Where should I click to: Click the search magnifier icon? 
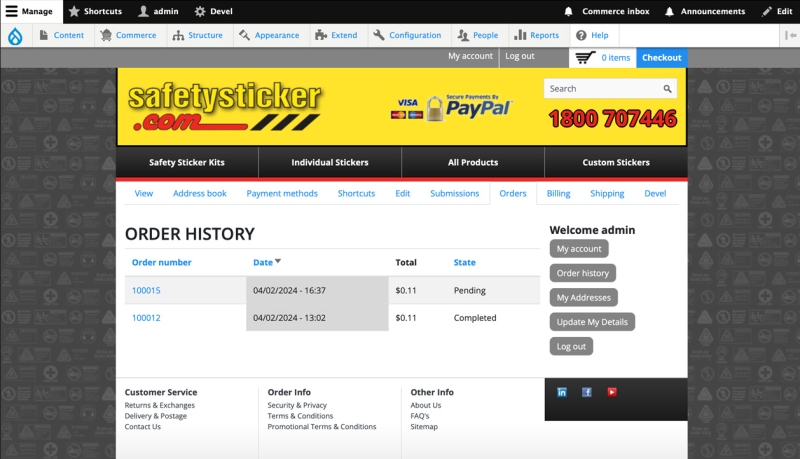click(667, 89)
